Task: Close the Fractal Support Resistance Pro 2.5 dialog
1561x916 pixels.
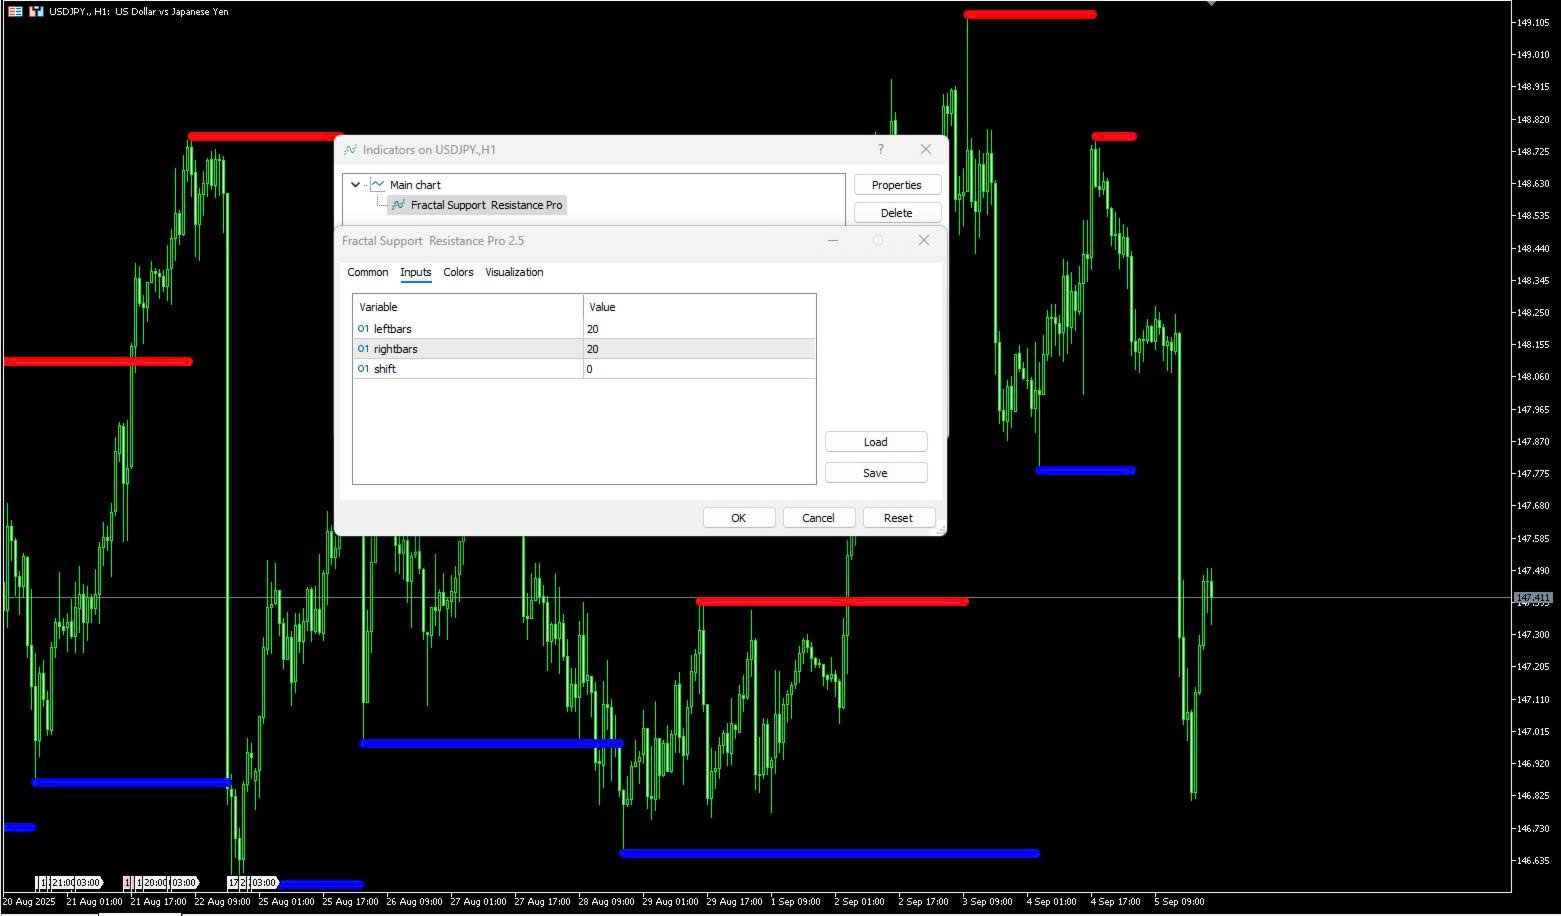Action: (x=924, y=240)
